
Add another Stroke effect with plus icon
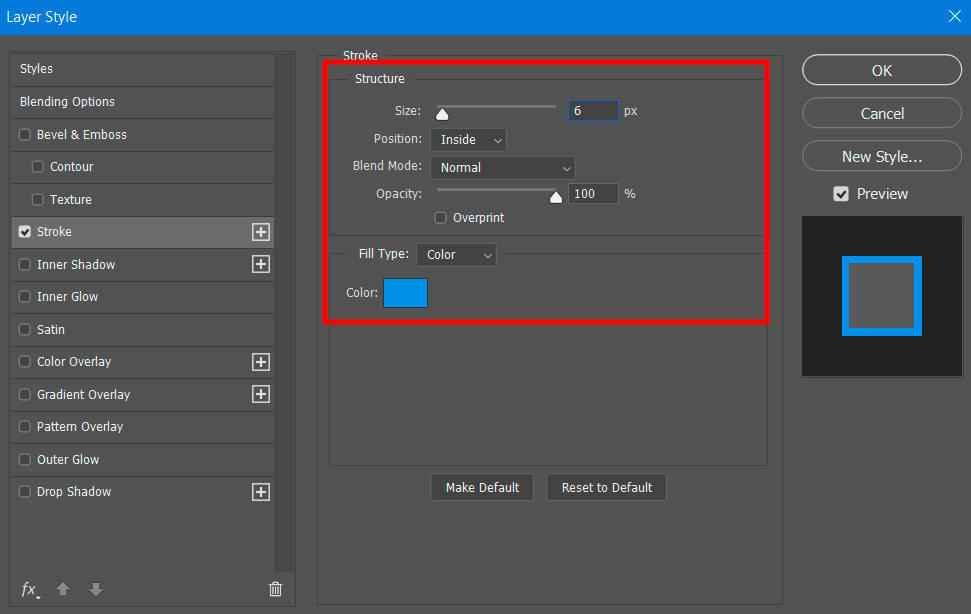(261, 232)
